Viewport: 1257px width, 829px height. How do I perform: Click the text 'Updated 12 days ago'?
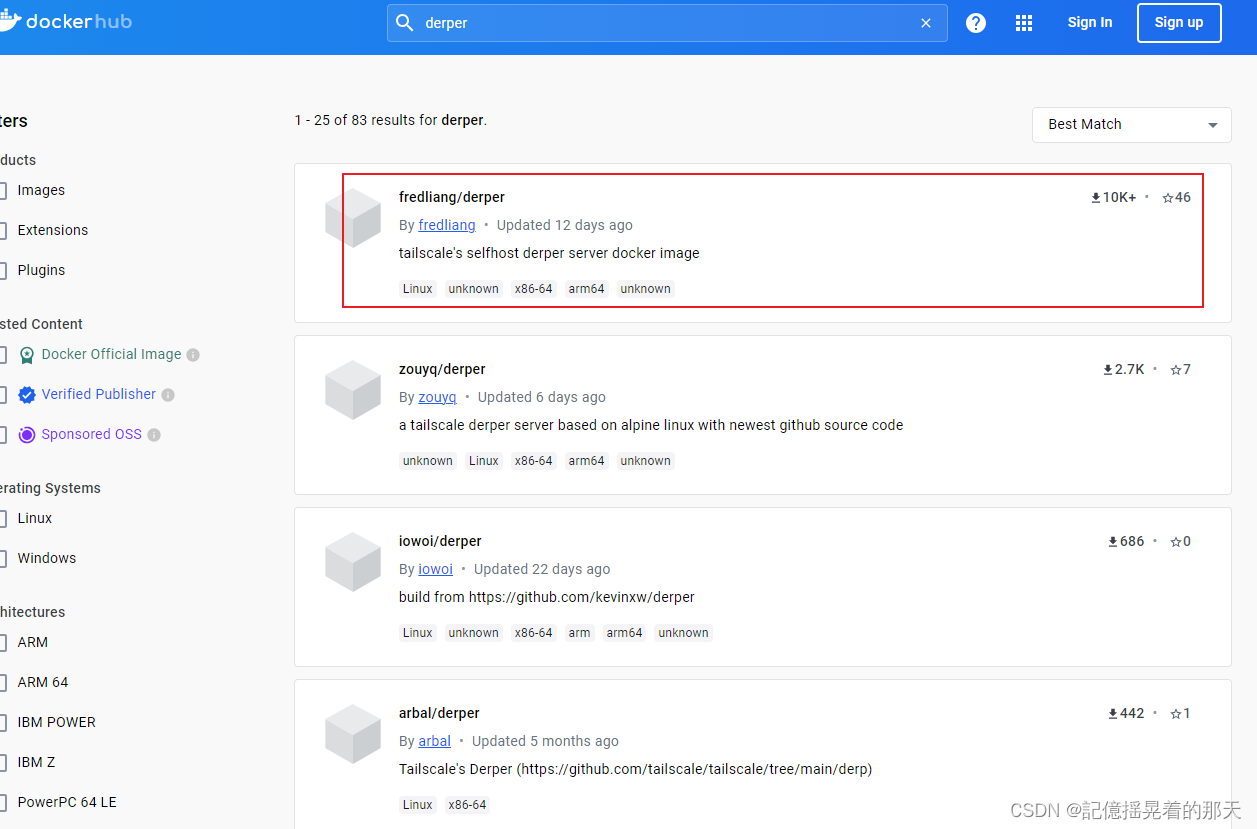click(565, 225)
